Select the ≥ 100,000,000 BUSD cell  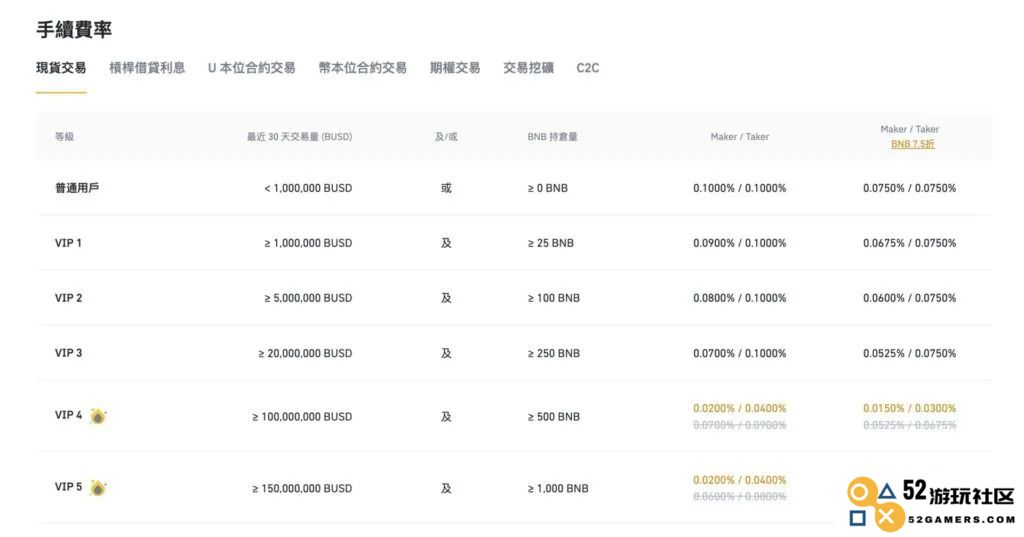pos(302,417)
